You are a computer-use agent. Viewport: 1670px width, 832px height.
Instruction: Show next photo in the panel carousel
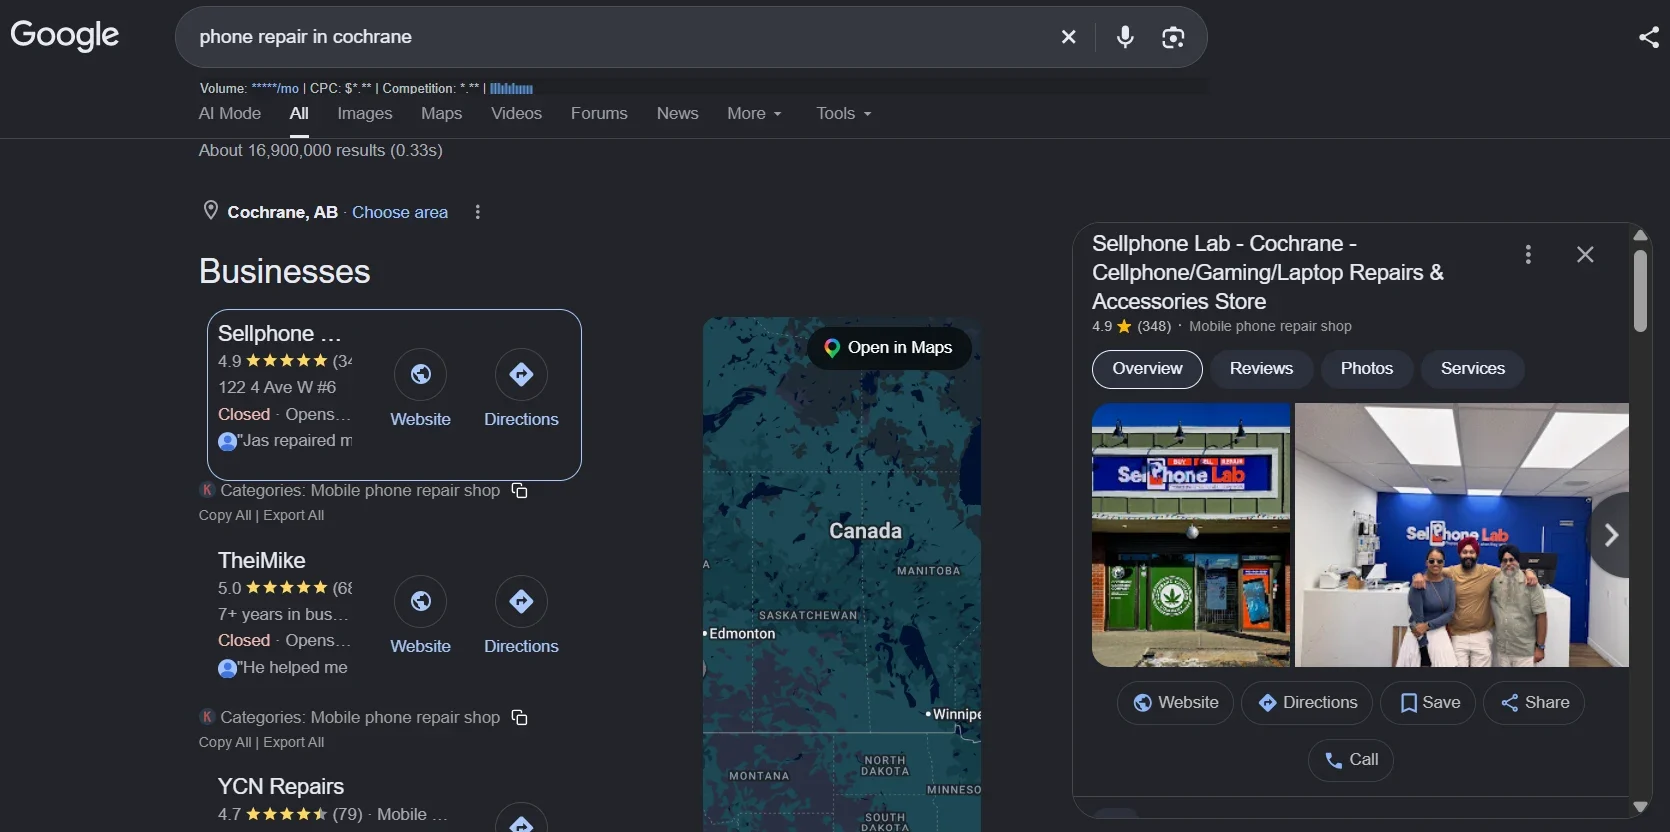[1610, 535]
